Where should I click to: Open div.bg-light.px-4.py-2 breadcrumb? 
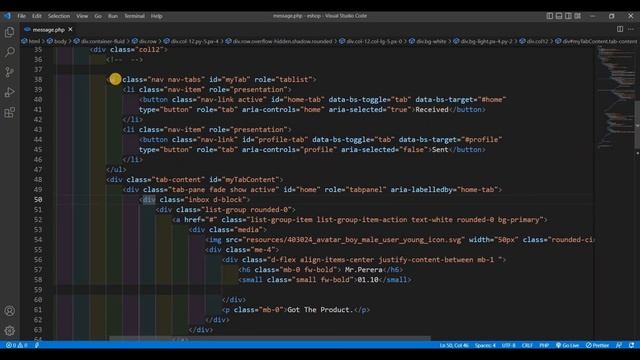tap(482, 41)
